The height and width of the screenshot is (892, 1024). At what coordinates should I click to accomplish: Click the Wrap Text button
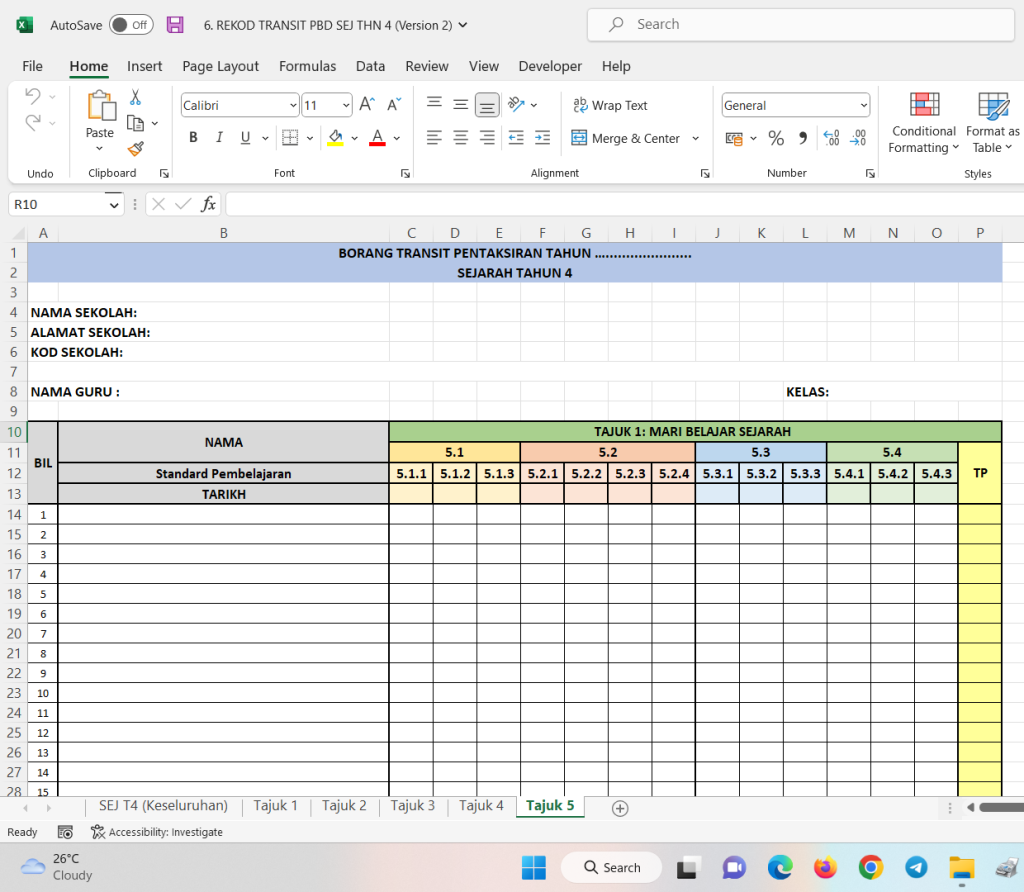610,105
